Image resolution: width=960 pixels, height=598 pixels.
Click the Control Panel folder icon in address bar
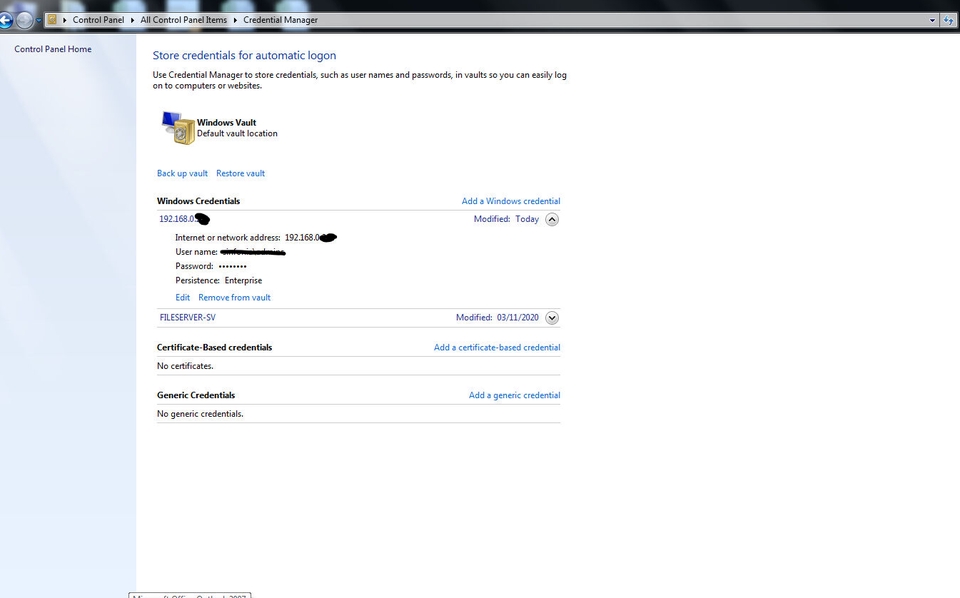[53, 20]
